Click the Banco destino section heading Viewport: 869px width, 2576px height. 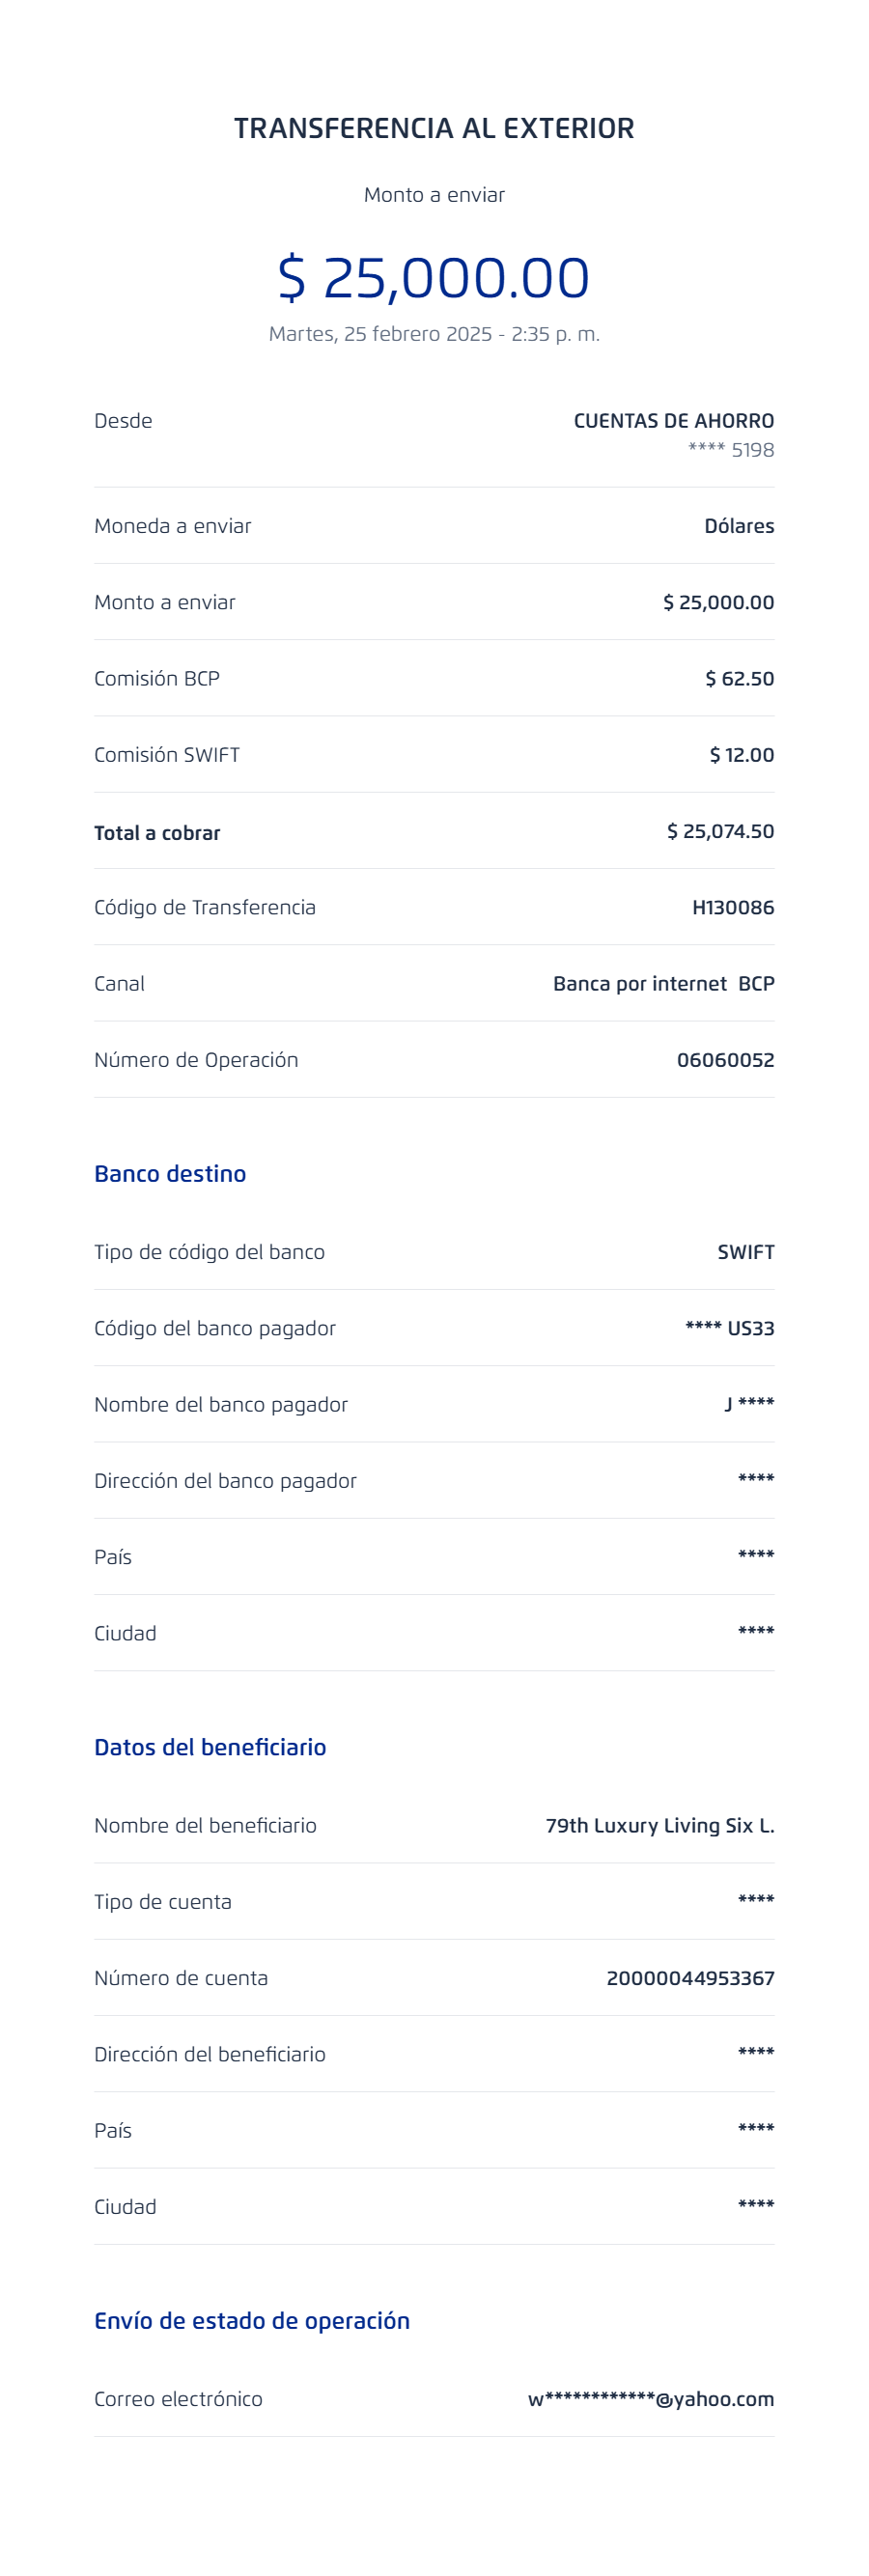click(170, 1174)
